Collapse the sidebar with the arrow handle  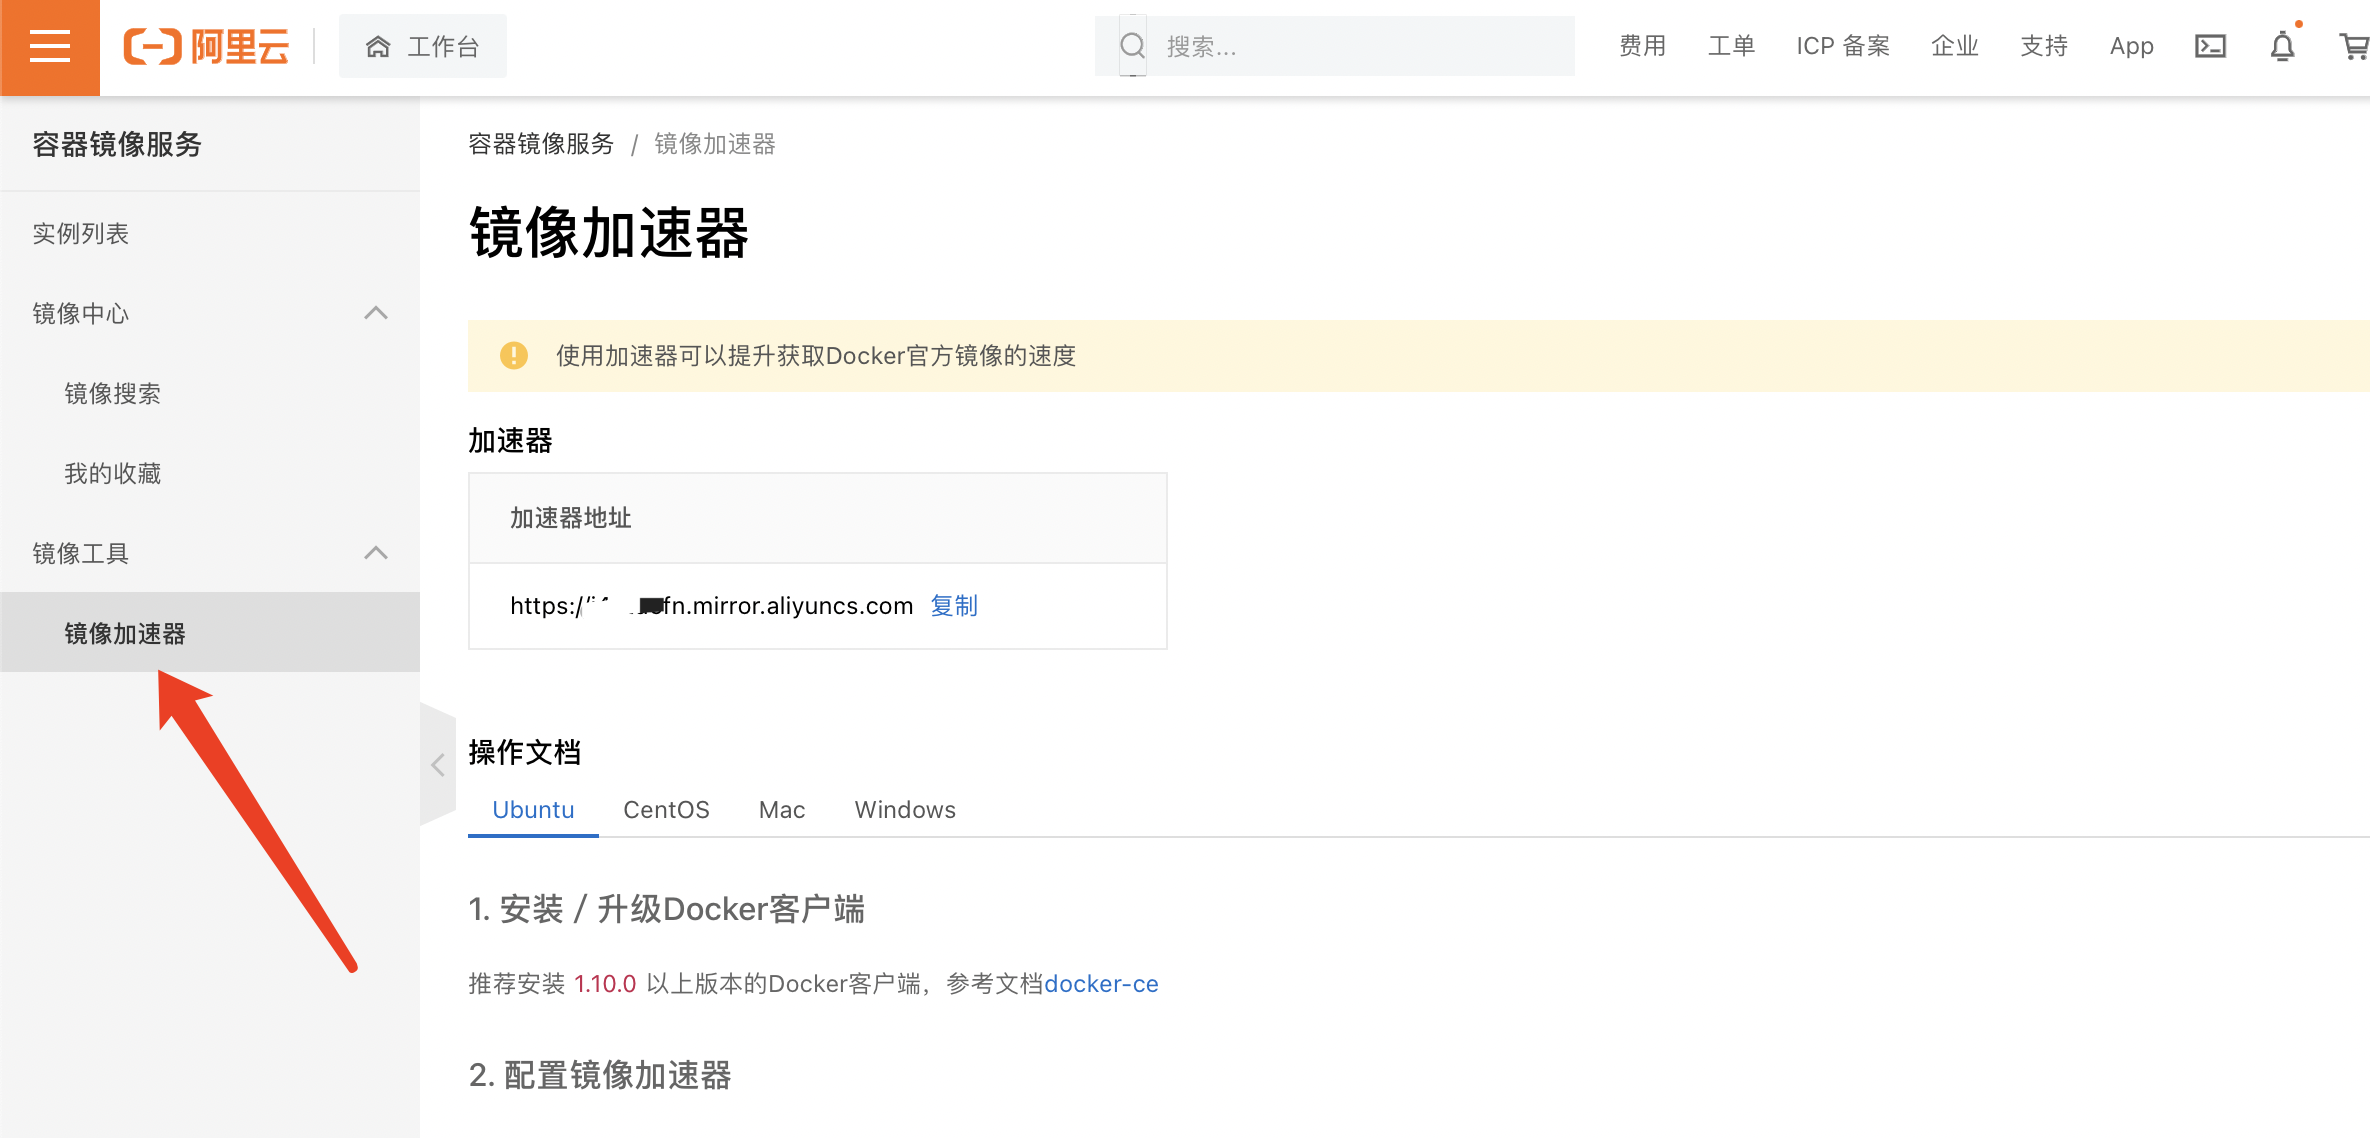437,765
